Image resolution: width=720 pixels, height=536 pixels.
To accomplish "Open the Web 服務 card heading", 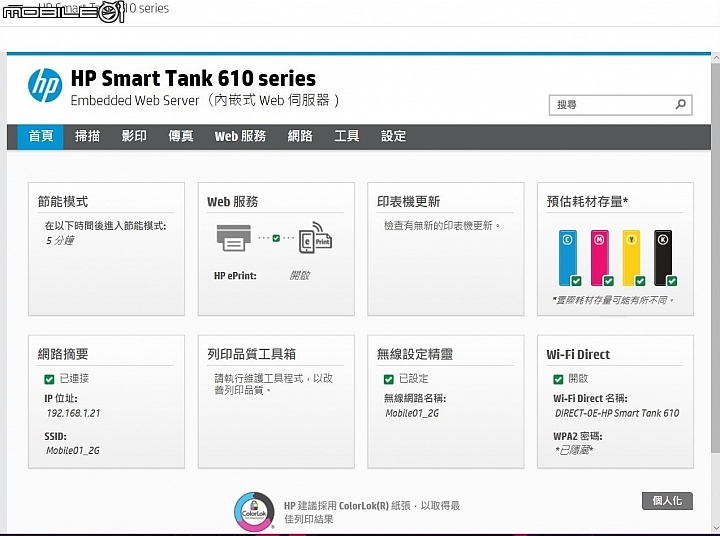I will tap(232, 202).
